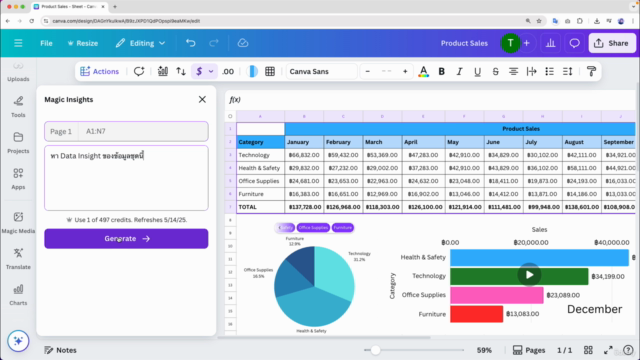This screenshot has width=640, height=360.
Task: Expand the Editing mode dropdown
Action: point(140,43)
